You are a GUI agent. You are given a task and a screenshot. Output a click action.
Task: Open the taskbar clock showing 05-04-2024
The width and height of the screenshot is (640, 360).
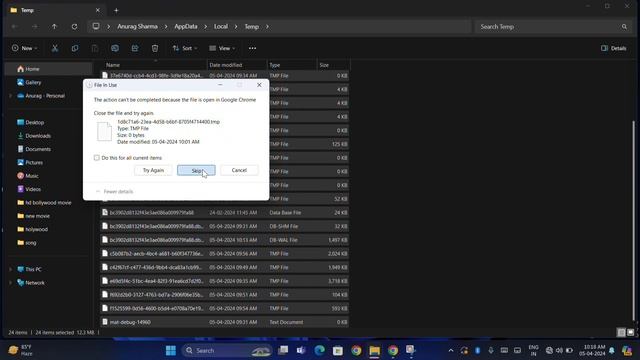point(592,350)
